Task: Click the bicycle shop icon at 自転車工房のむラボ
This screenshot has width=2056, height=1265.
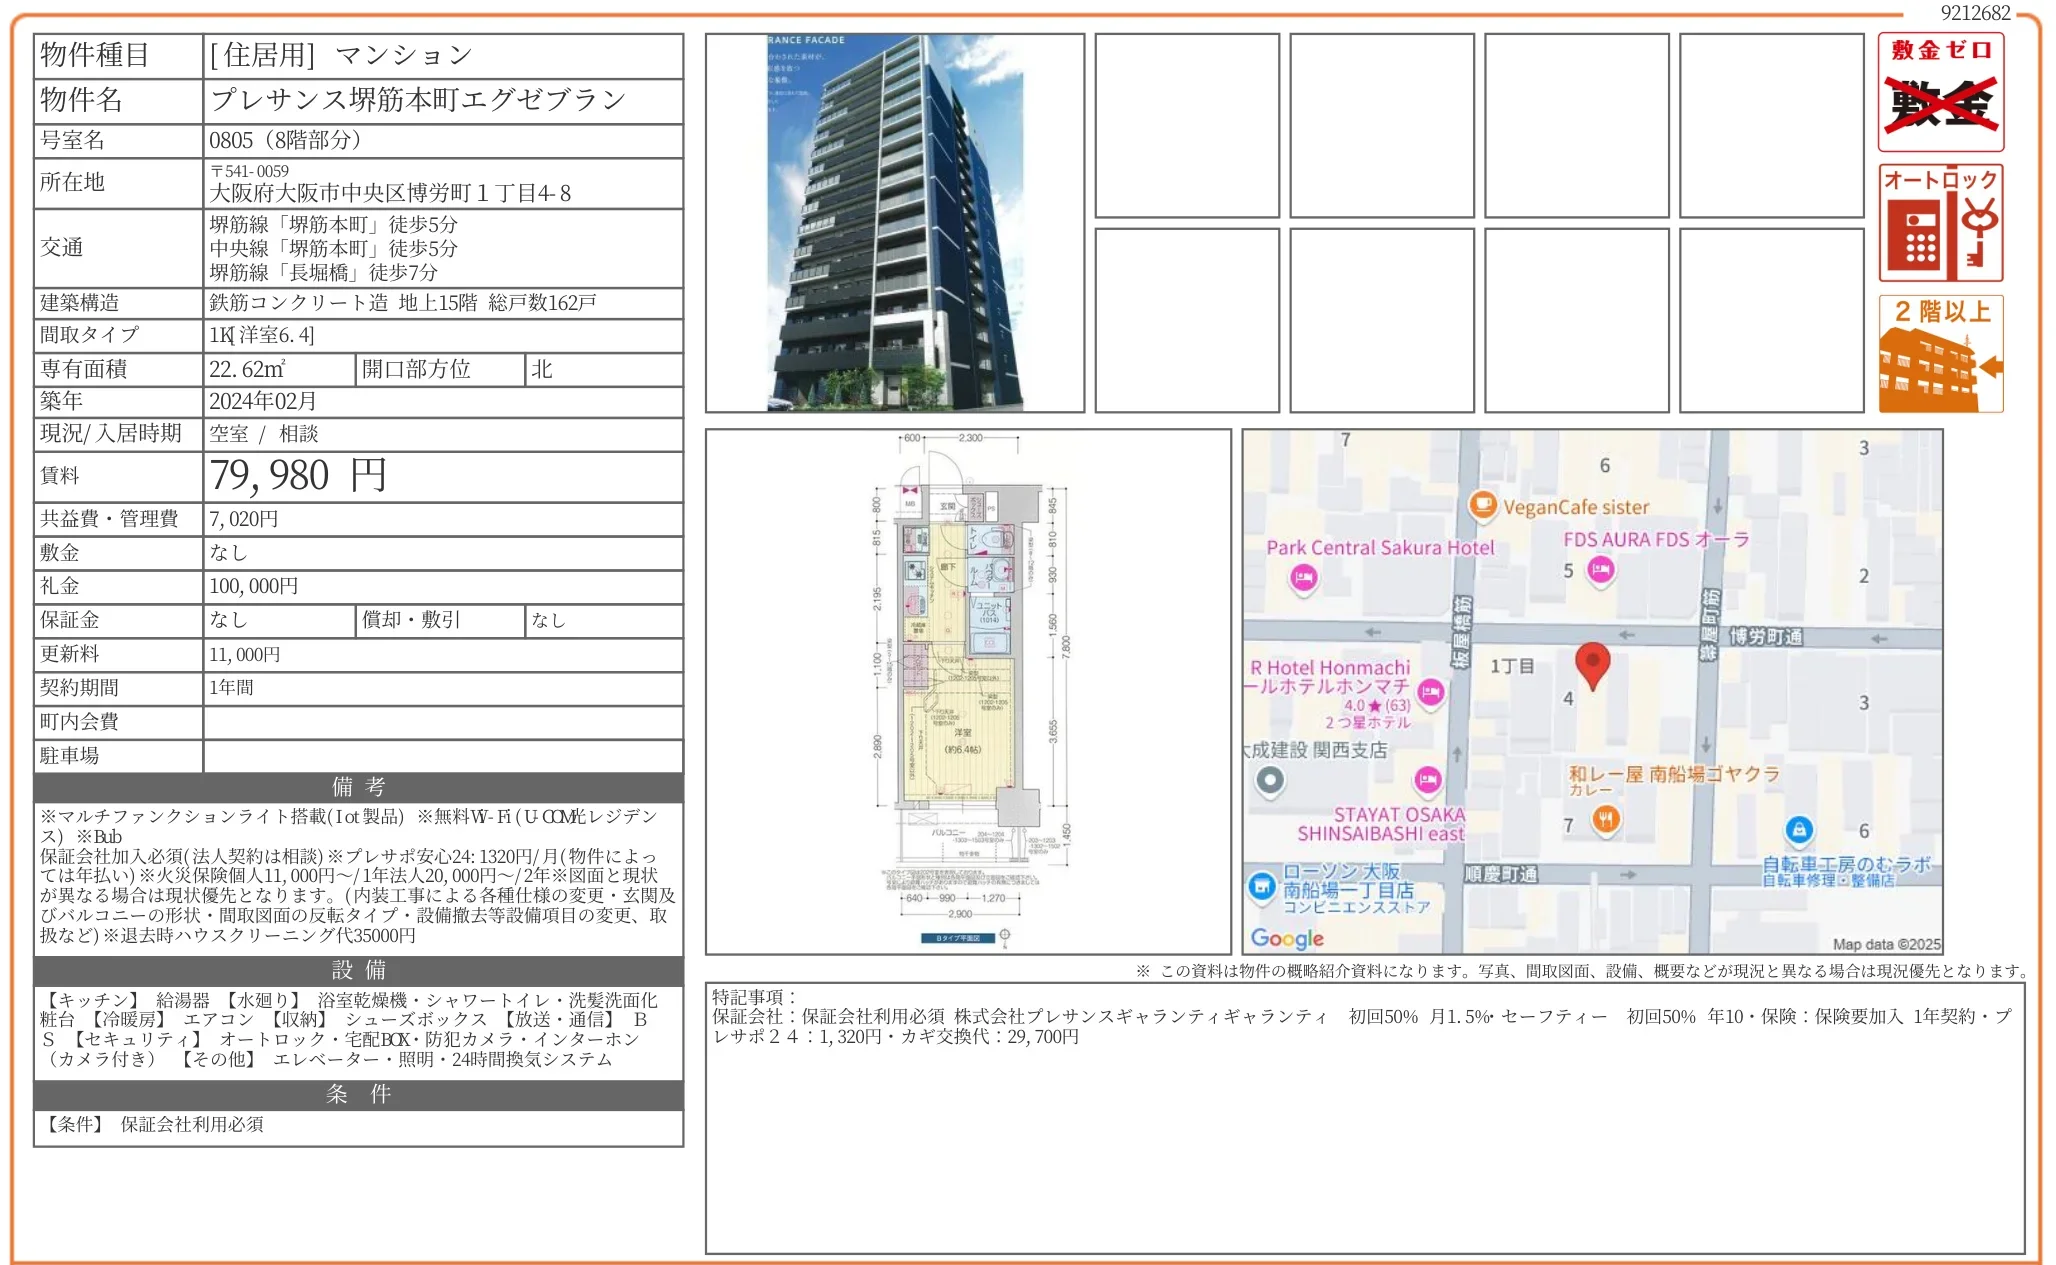Action: click(1798, 828)
